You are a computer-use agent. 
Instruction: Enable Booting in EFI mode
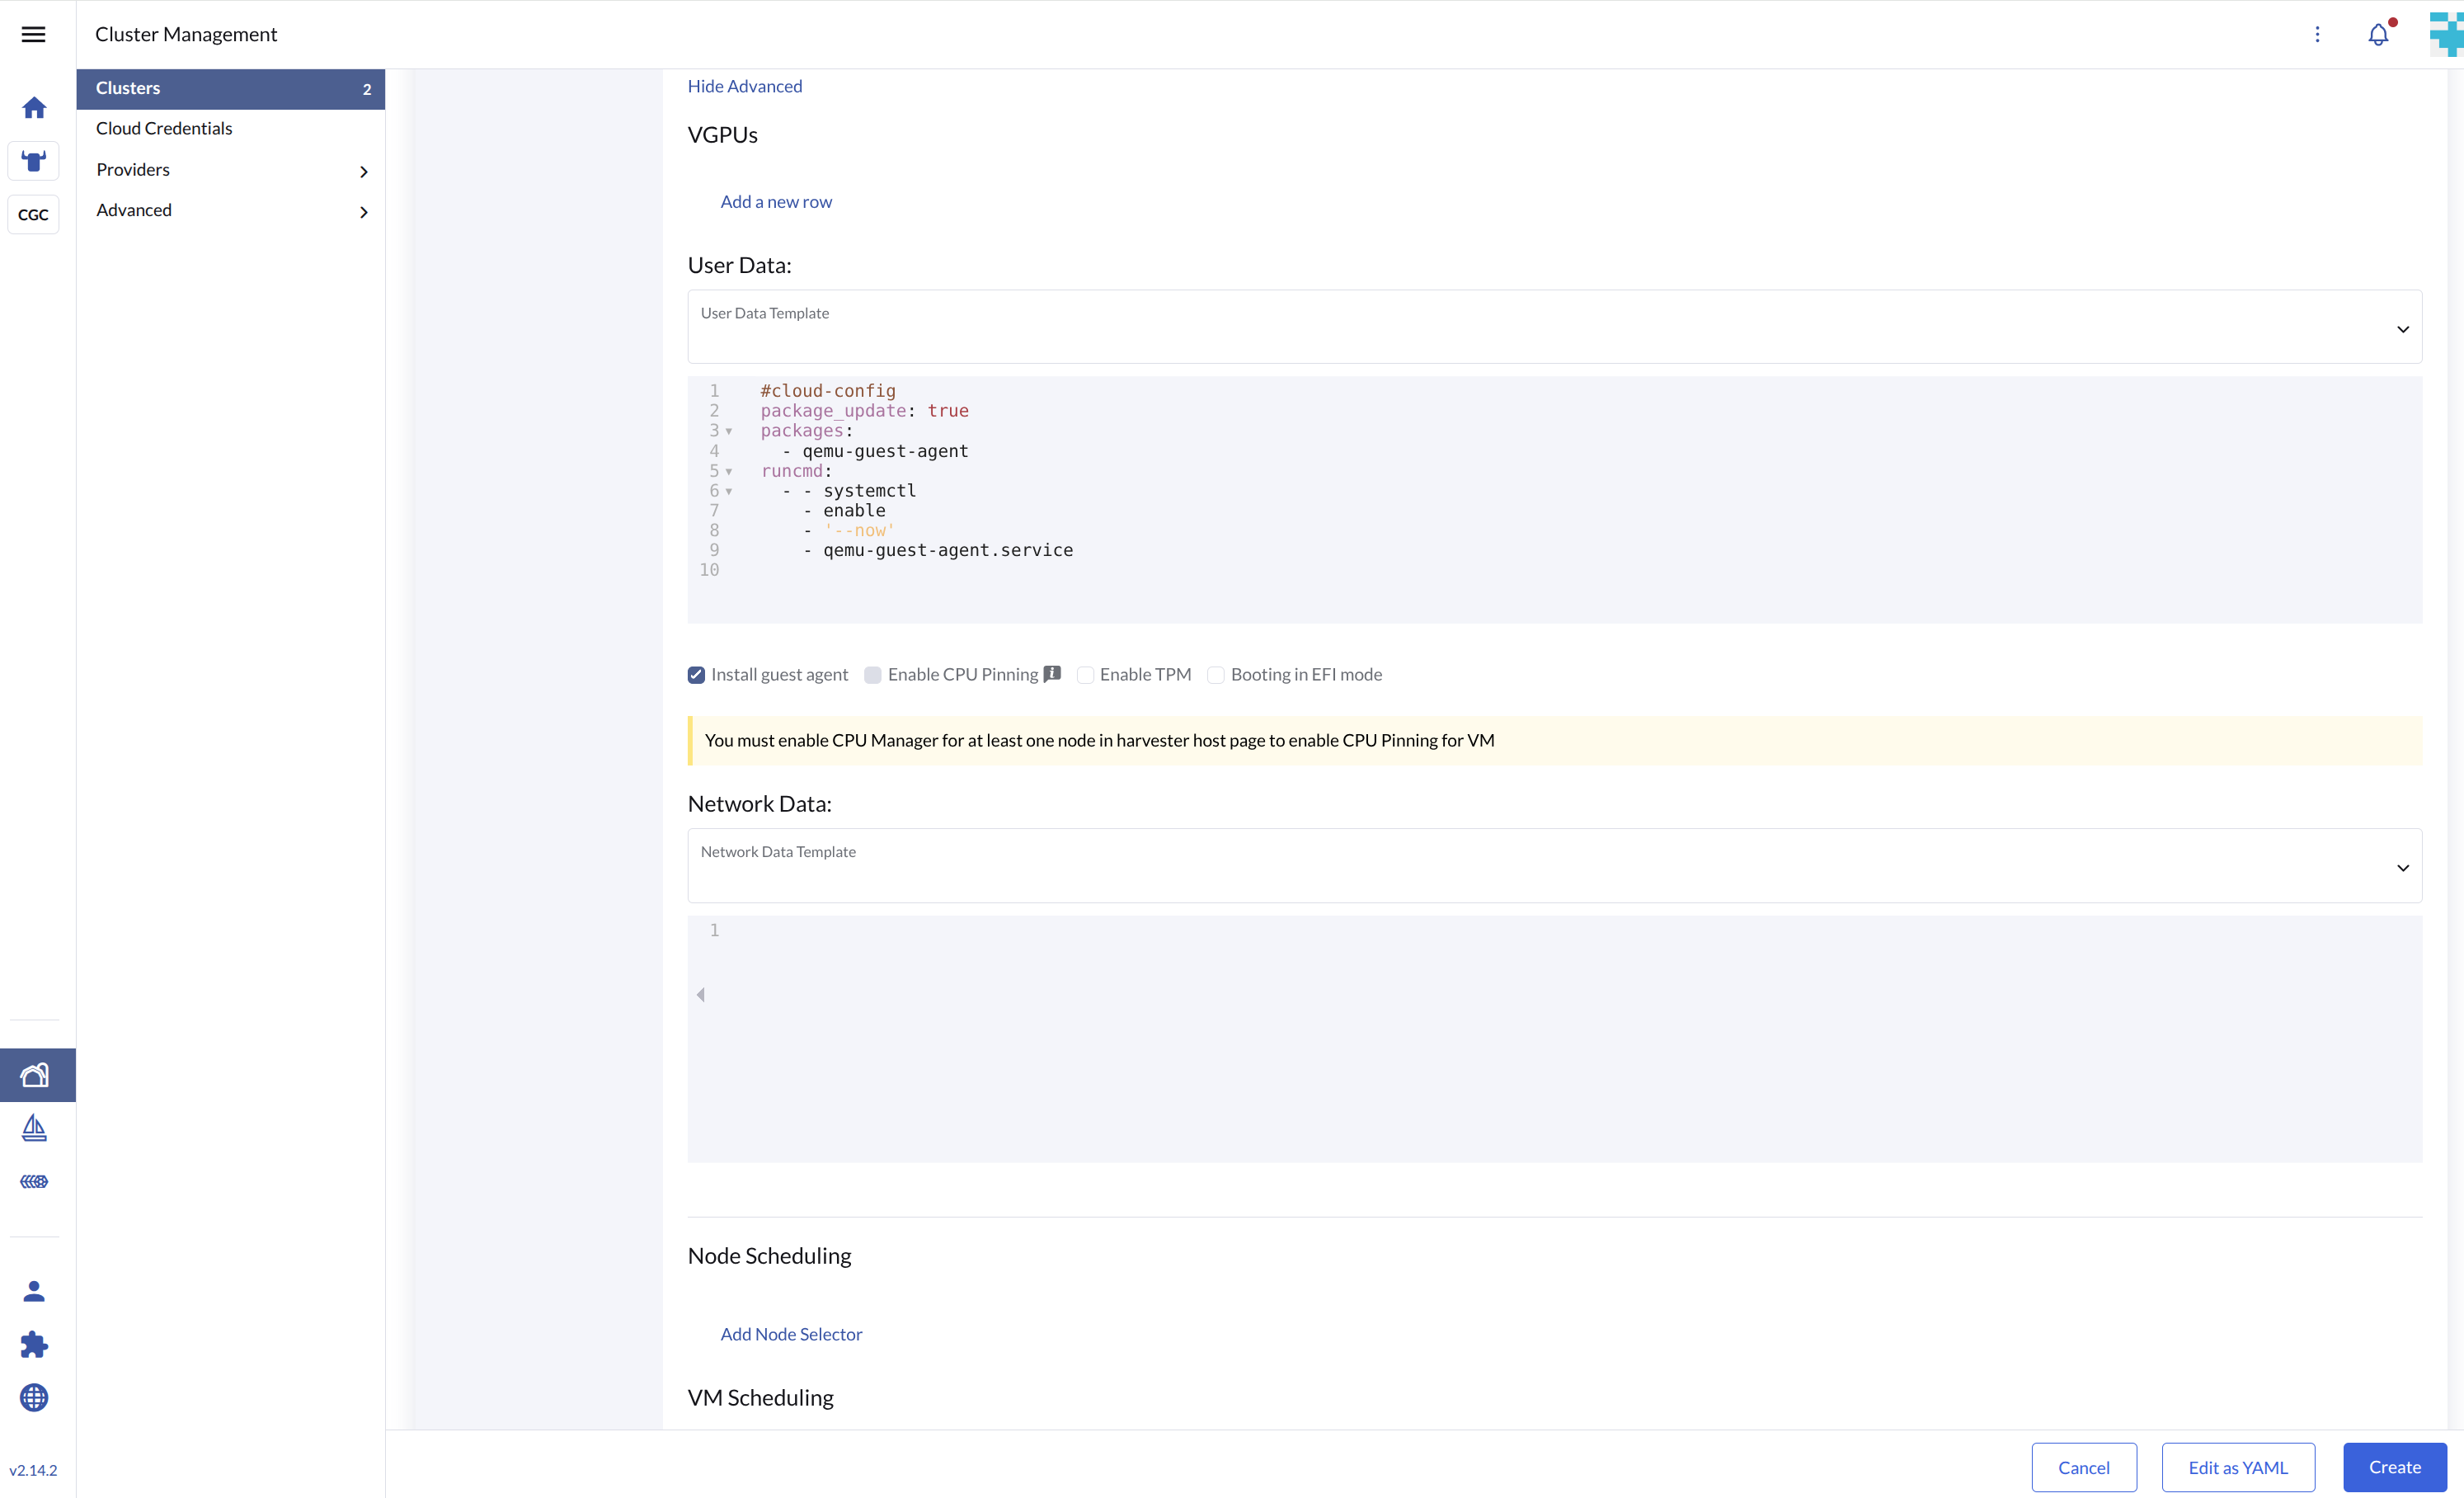coord(1216,675)
